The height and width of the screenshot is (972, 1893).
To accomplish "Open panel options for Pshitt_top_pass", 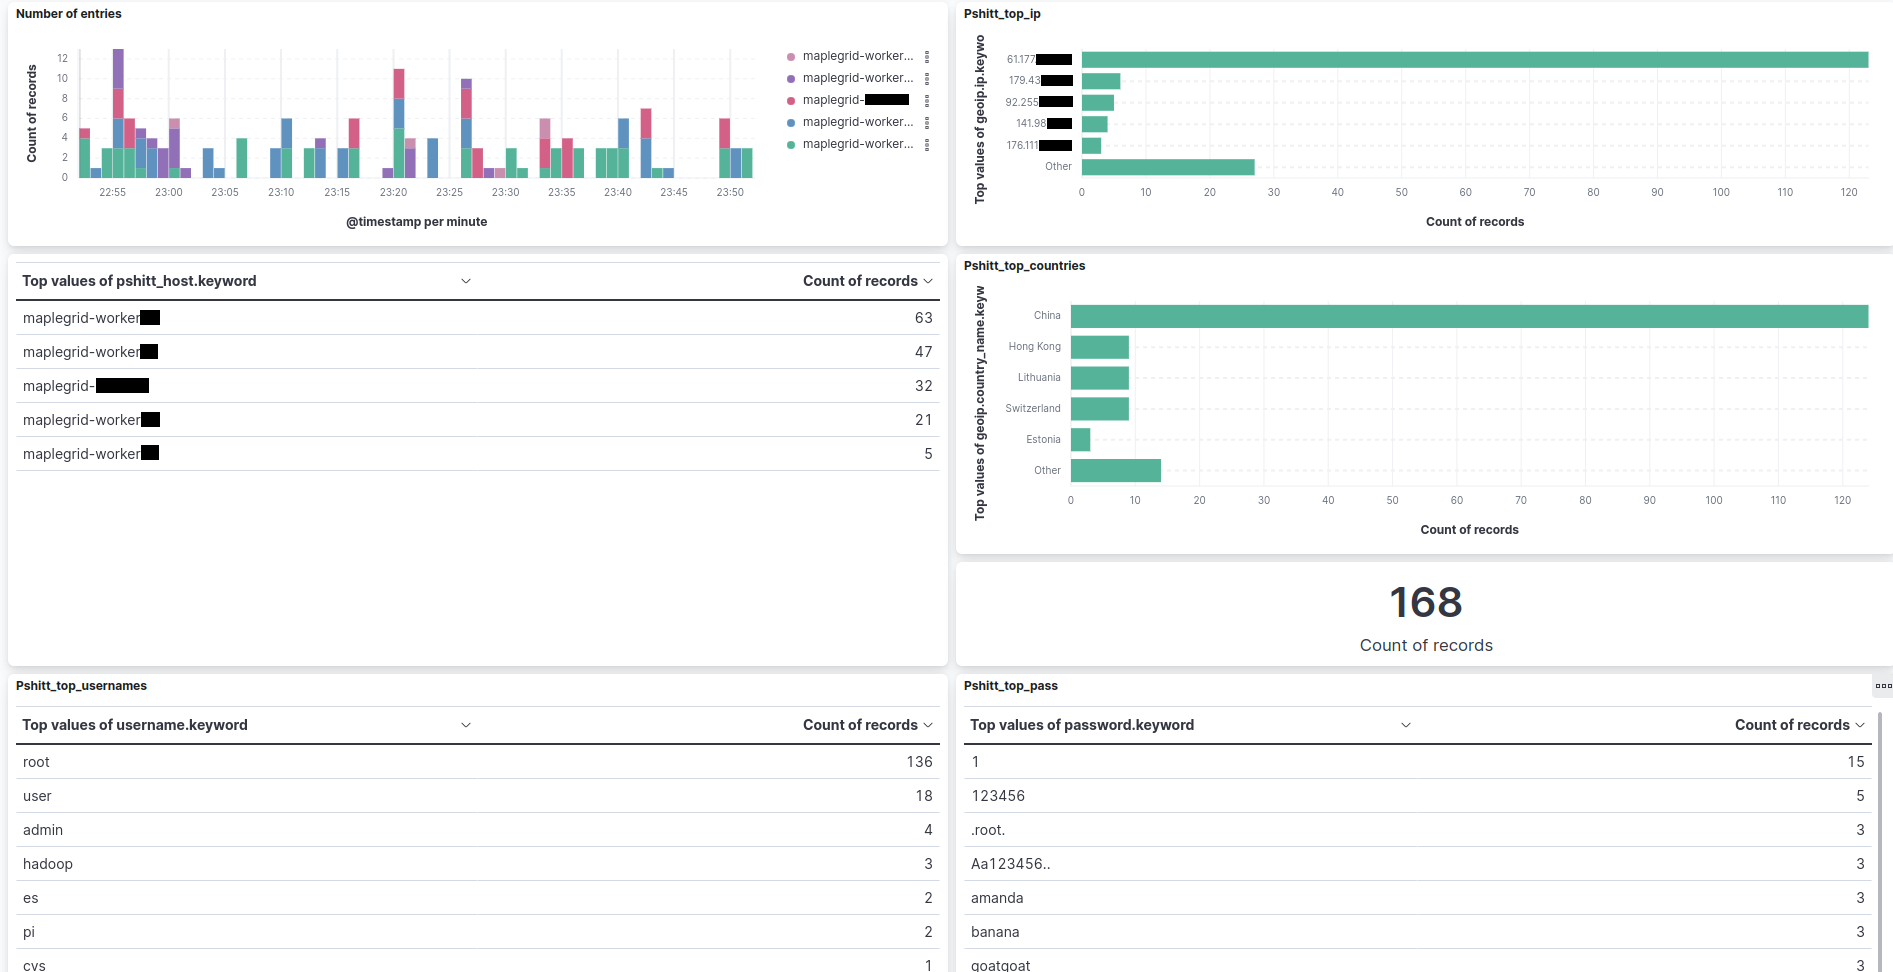I will point(1882,686).
